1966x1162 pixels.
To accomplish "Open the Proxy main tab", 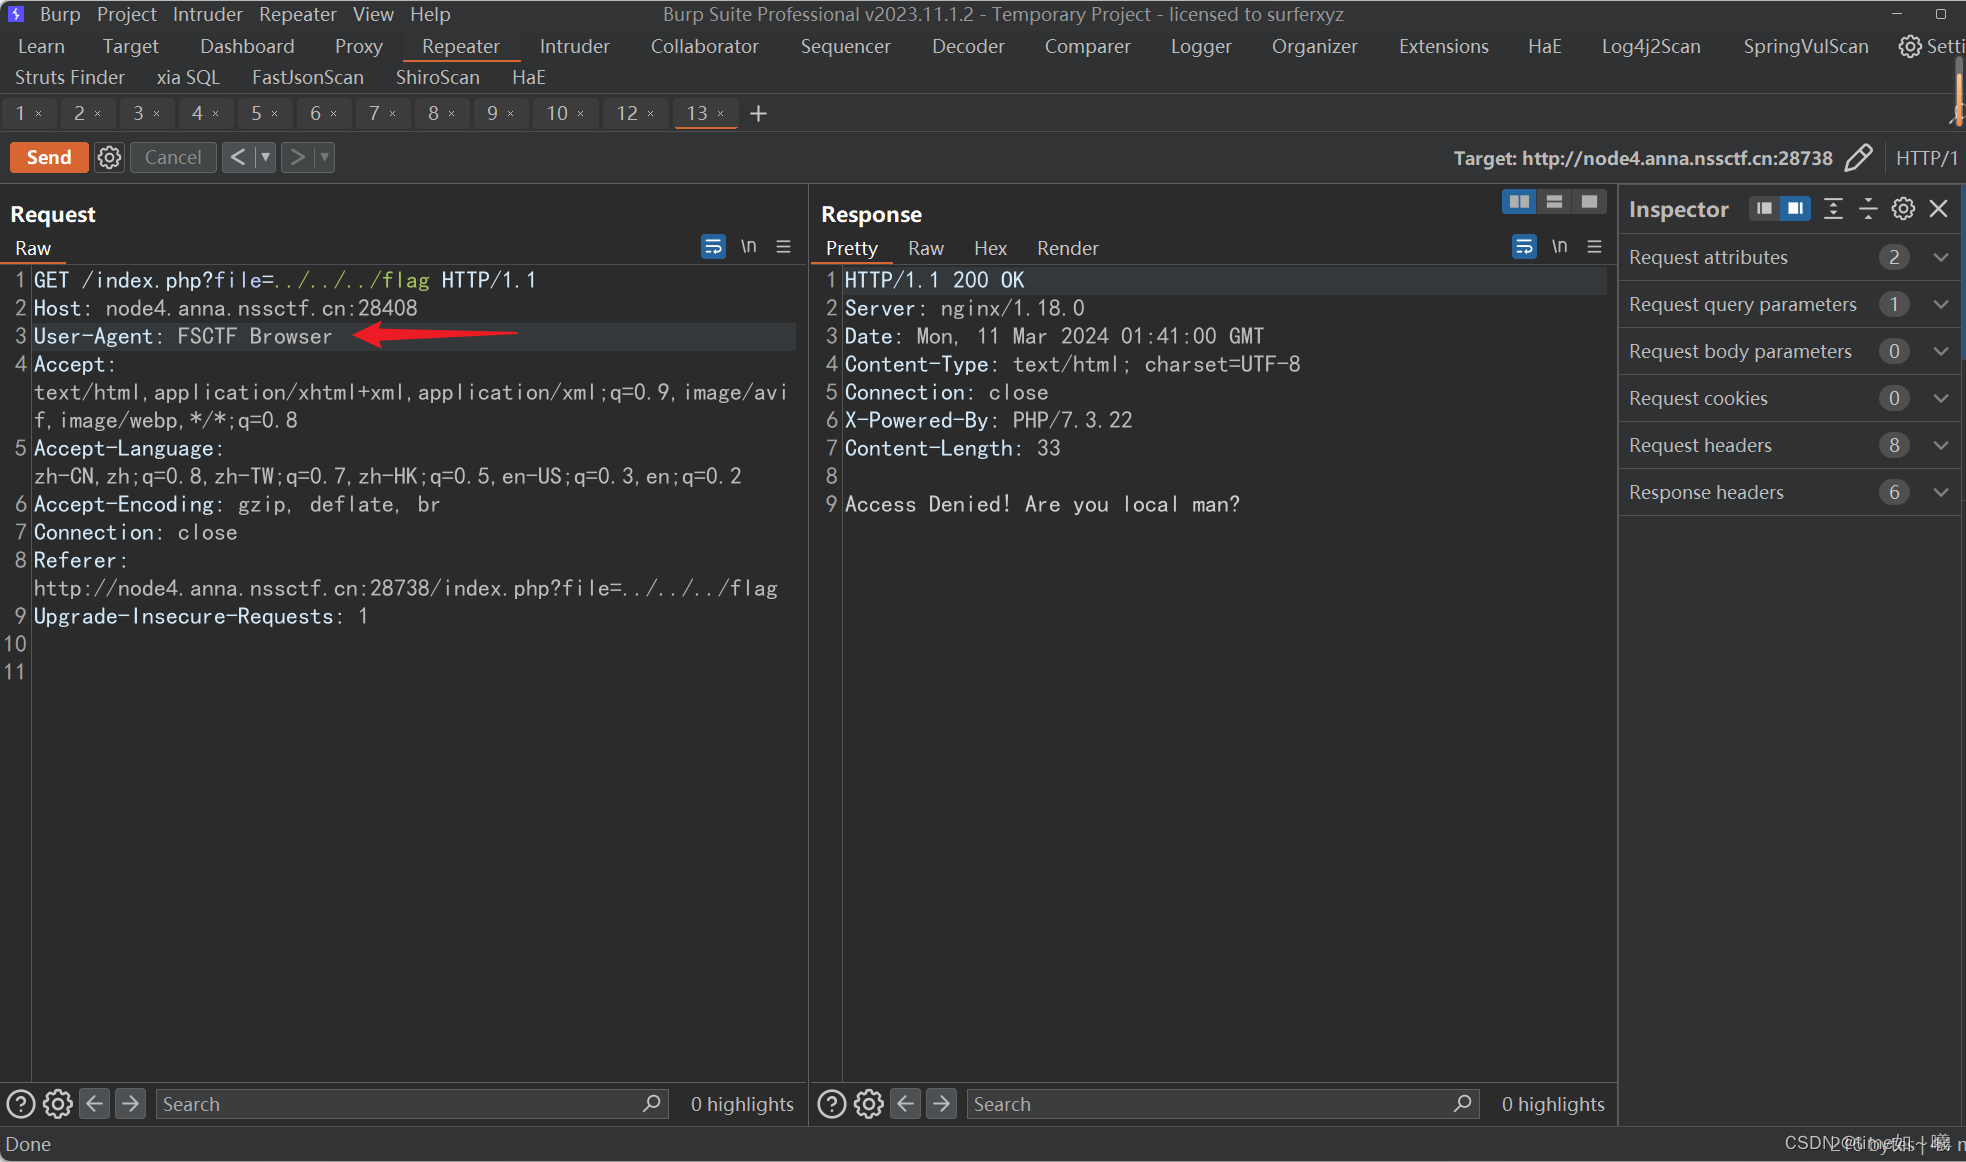I will (359, 46).
